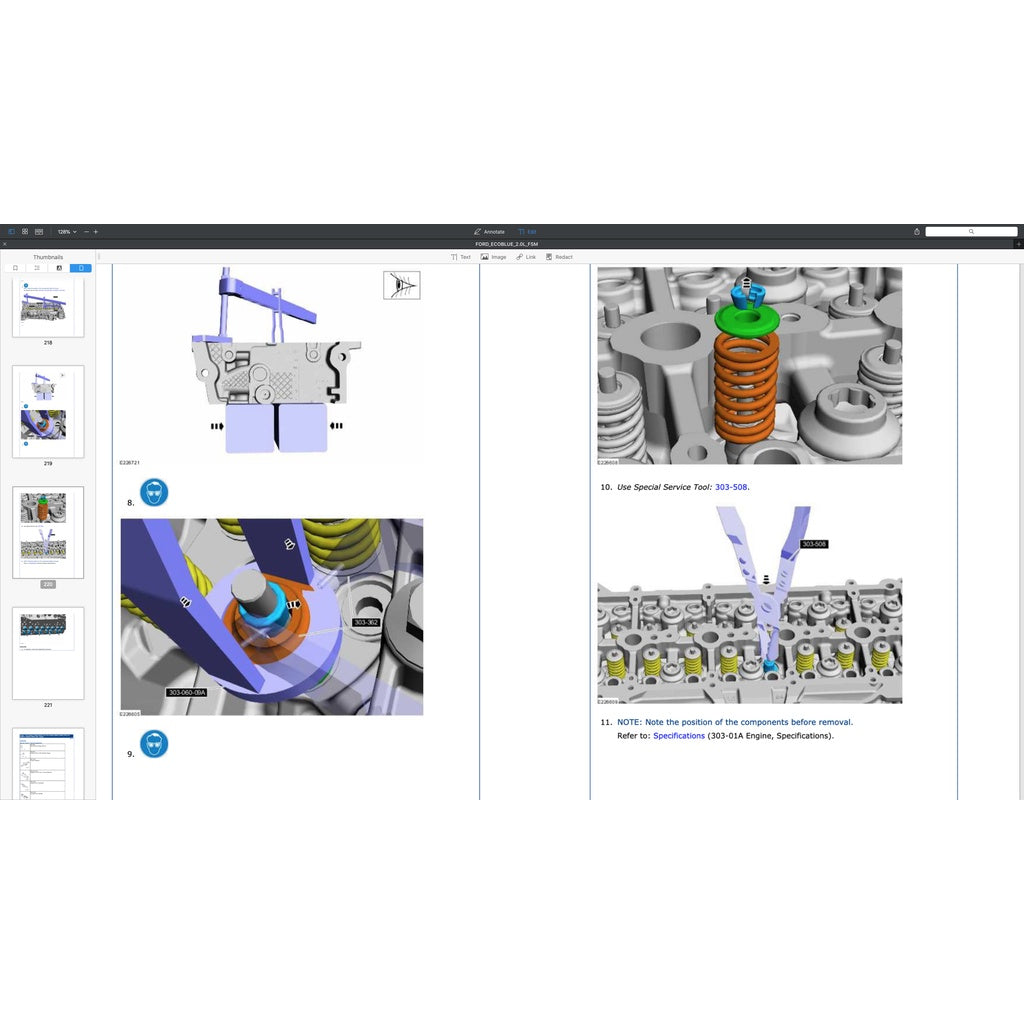Viewport: 1024px width, 1024px height.
Task: Follow the 303-508 special tool link
Action: tap(731, 487)
